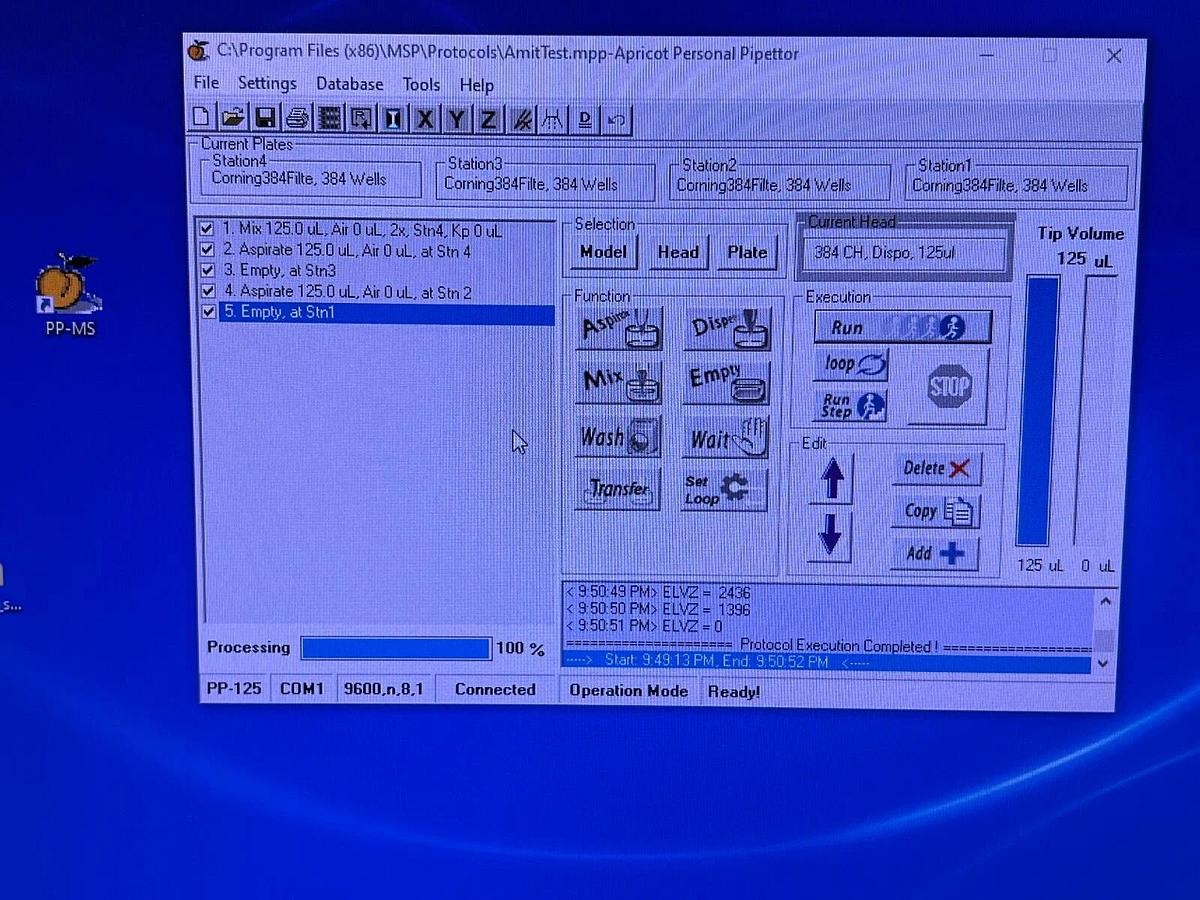The height and width of the screenshot is (900, 1200).
Task: Click the Station3 plate field
Action: (546, 184)
